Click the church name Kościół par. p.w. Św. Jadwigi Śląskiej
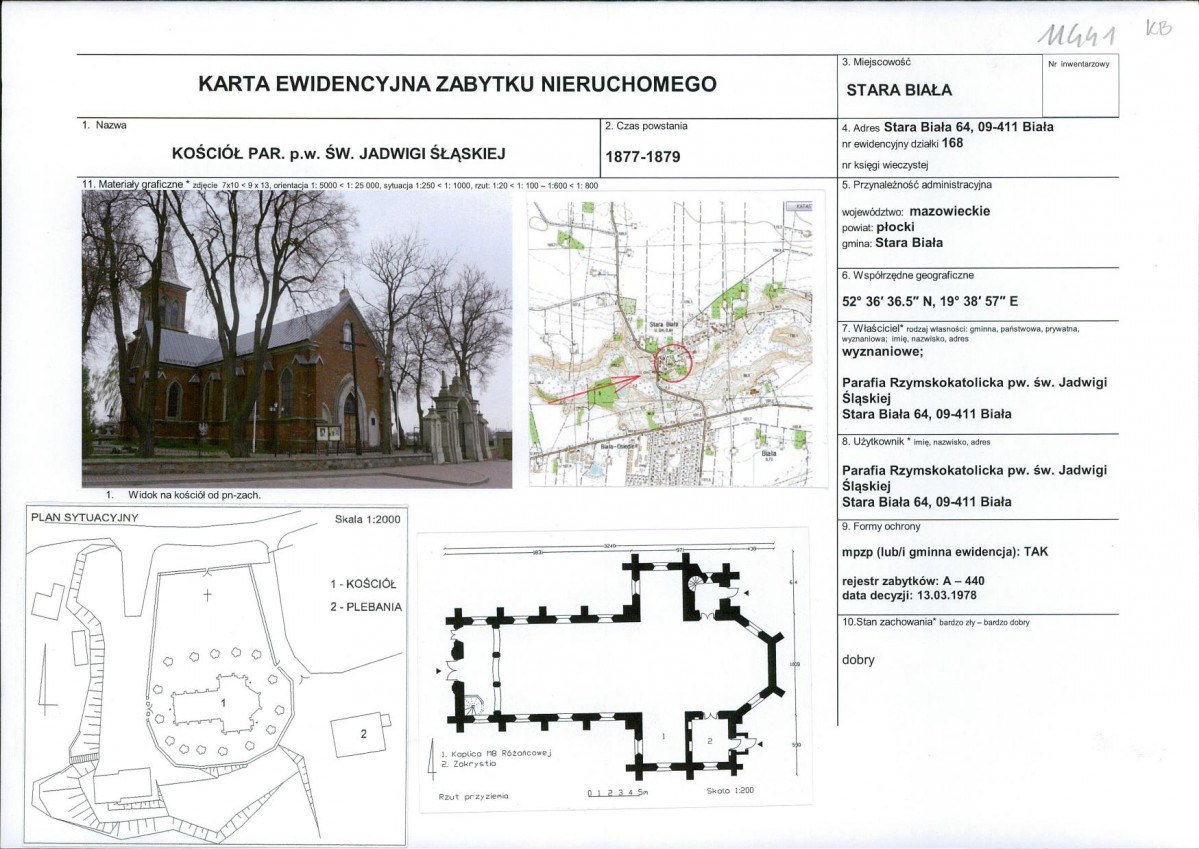 339,153
